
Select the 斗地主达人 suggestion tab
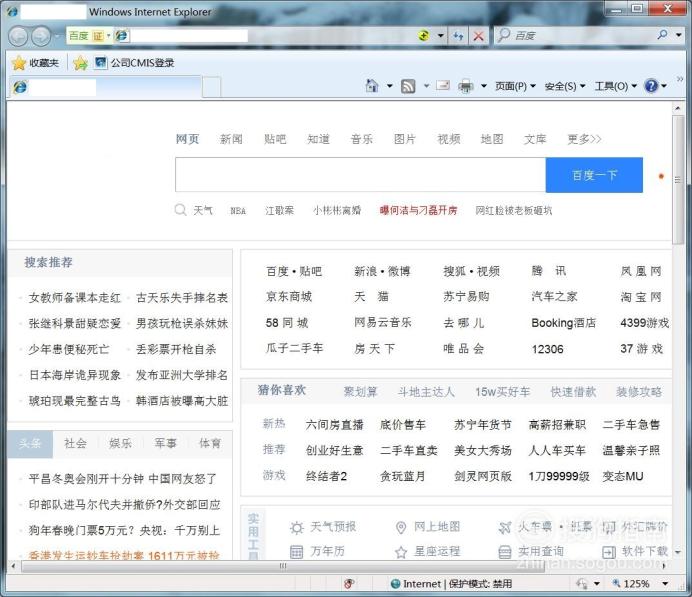click(426, 392)
